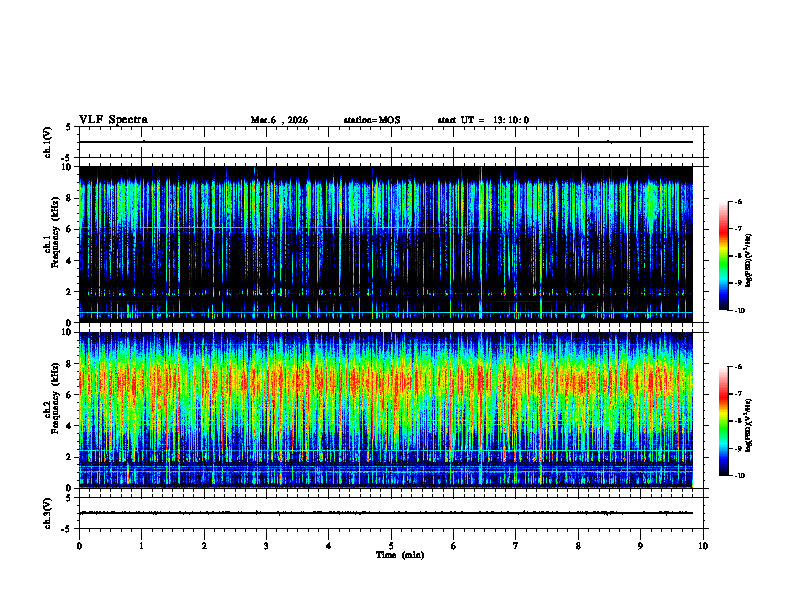
Task: Click the "-6" label on ch.1 color bar
Action: point(738,201)
